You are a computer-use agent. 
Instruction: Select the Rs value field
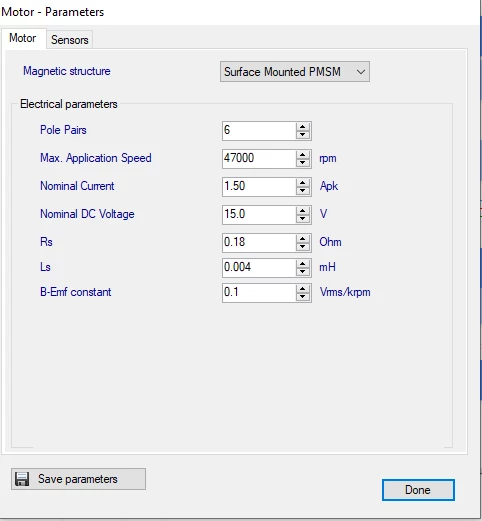point(259,243)
